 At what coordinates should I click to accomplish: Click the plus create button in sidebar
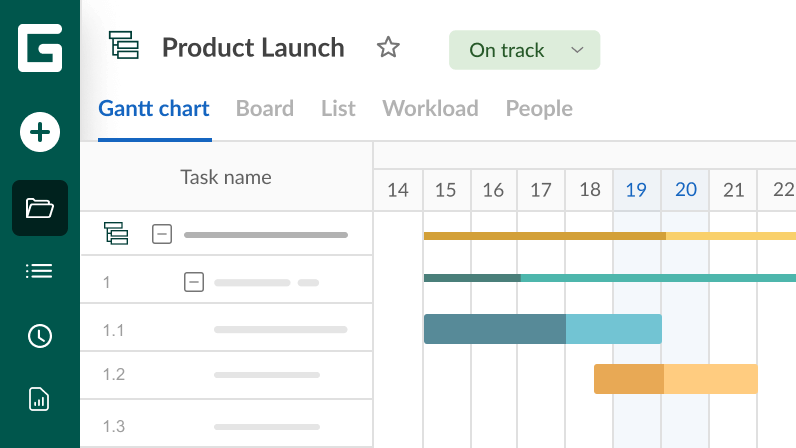click(x=40, y=132)
